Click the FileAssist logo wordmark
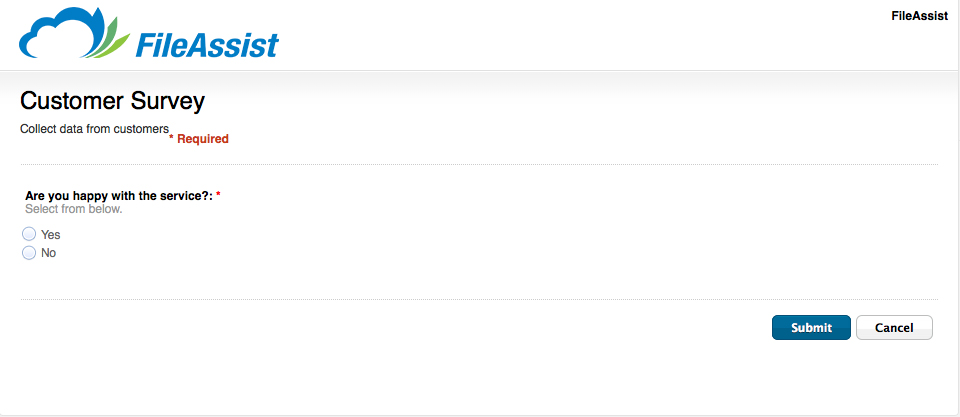Screen dimensions: 960x417 pos(207,45)
